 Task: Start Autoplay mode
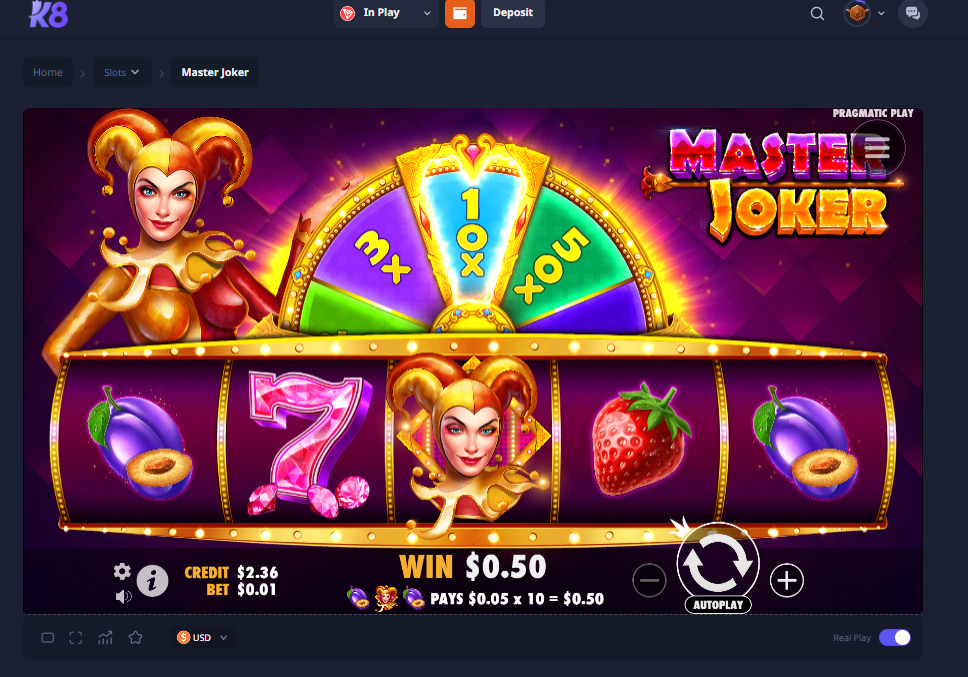point(718,605)
